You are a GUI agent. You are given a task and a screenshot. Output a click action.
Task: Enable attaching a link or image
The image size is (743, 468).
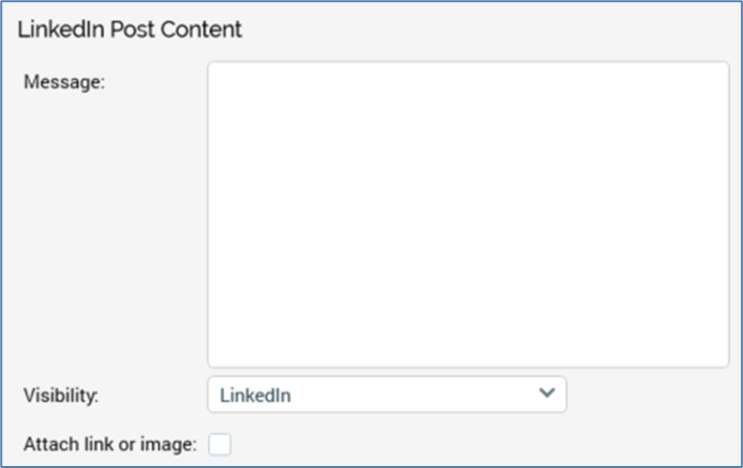pos(219,444)
